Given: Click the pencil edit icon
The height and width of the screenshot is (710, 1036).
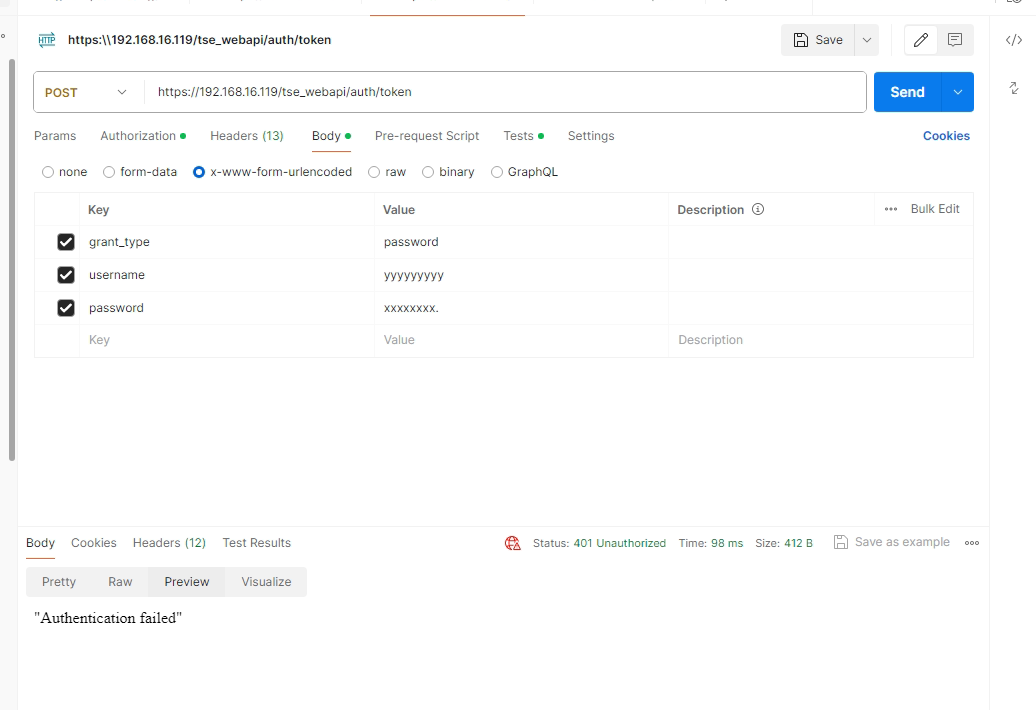Looking at the screenshot, I should [x=921, y=40].
